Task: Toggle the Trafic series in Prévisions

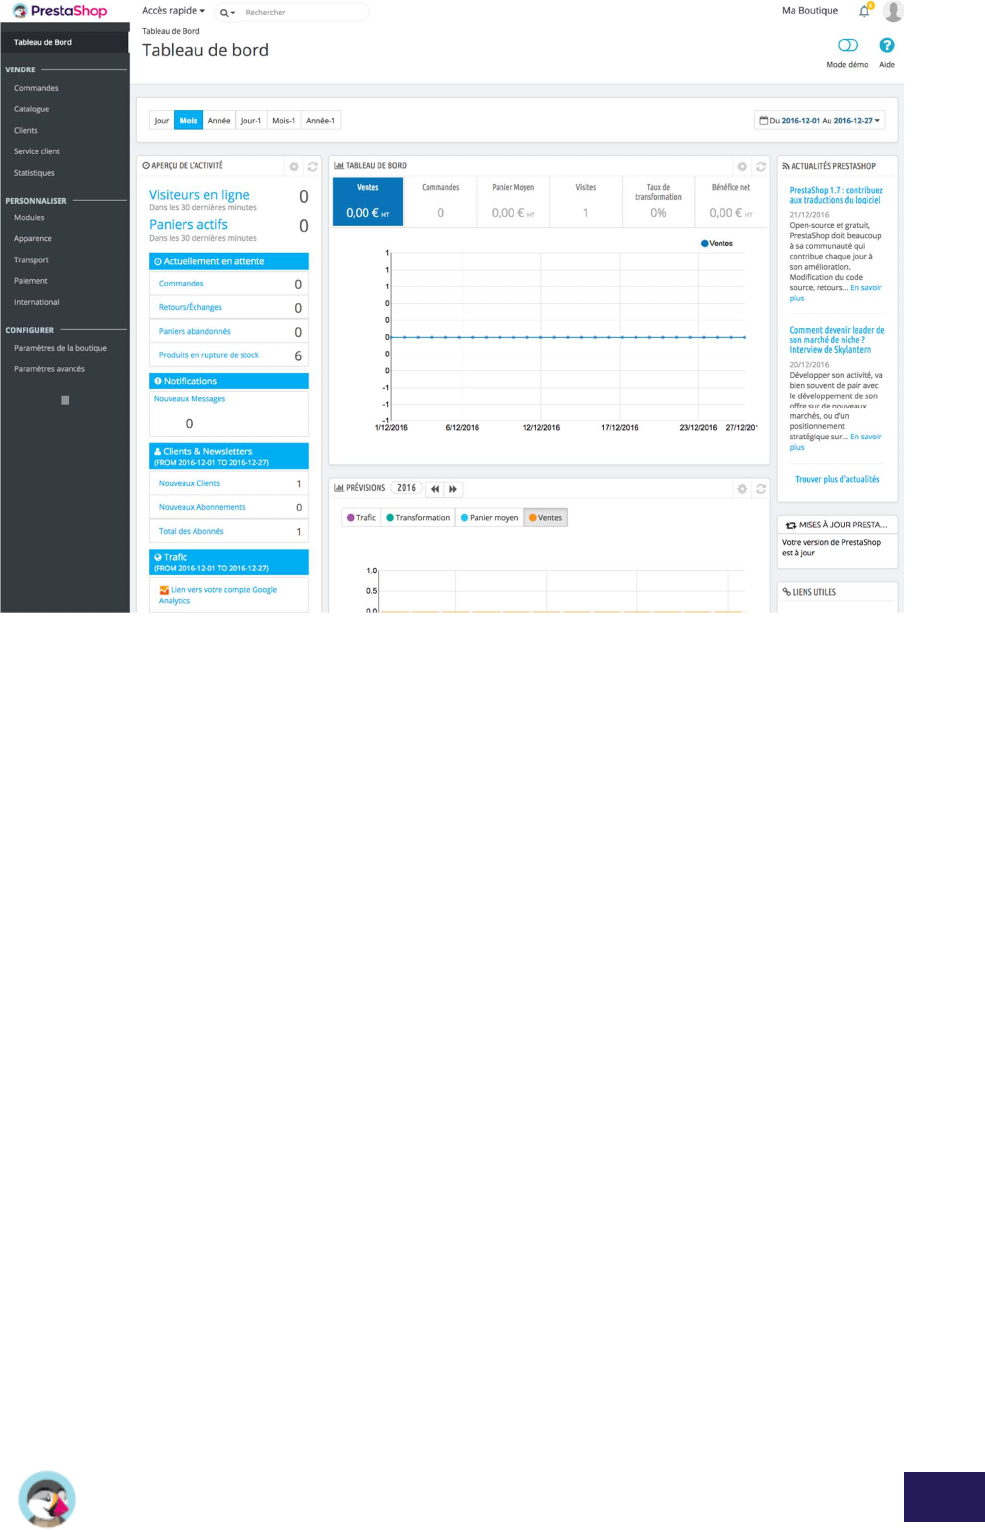Action: [361, 518]
